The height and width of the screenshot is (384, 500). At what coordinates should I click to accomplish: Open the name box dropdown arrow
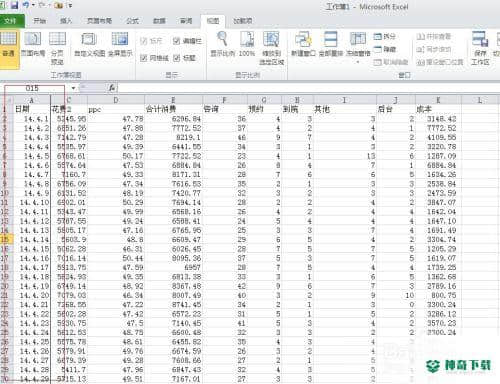73,88
